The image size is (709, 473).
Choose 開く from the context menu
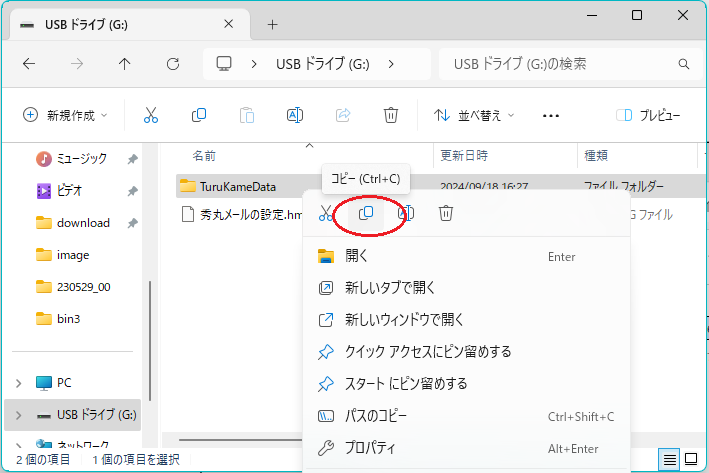click(466, 256)
